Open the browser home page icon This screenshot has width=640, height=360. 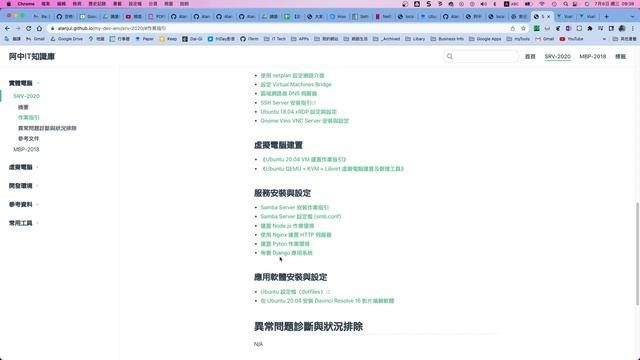click(x=39, y=28)
